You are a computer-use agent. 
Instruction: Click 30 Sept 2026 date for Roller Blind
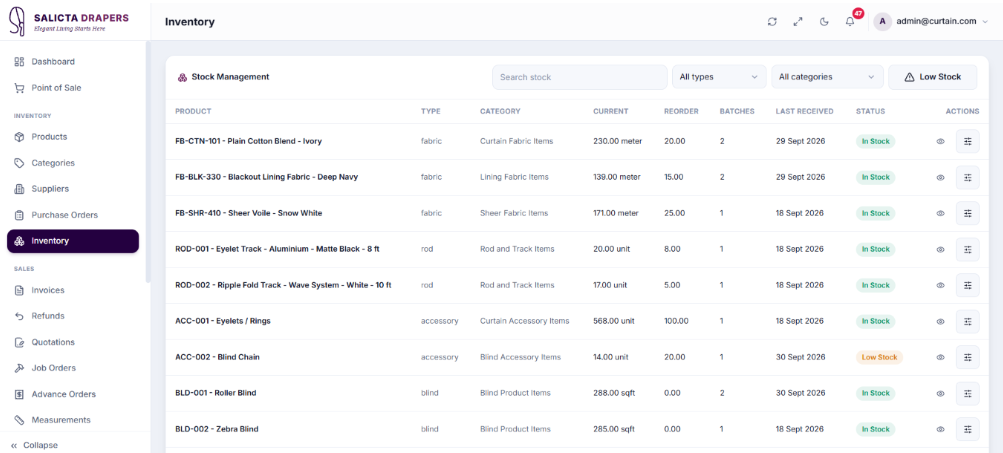(x=800, y=393)
